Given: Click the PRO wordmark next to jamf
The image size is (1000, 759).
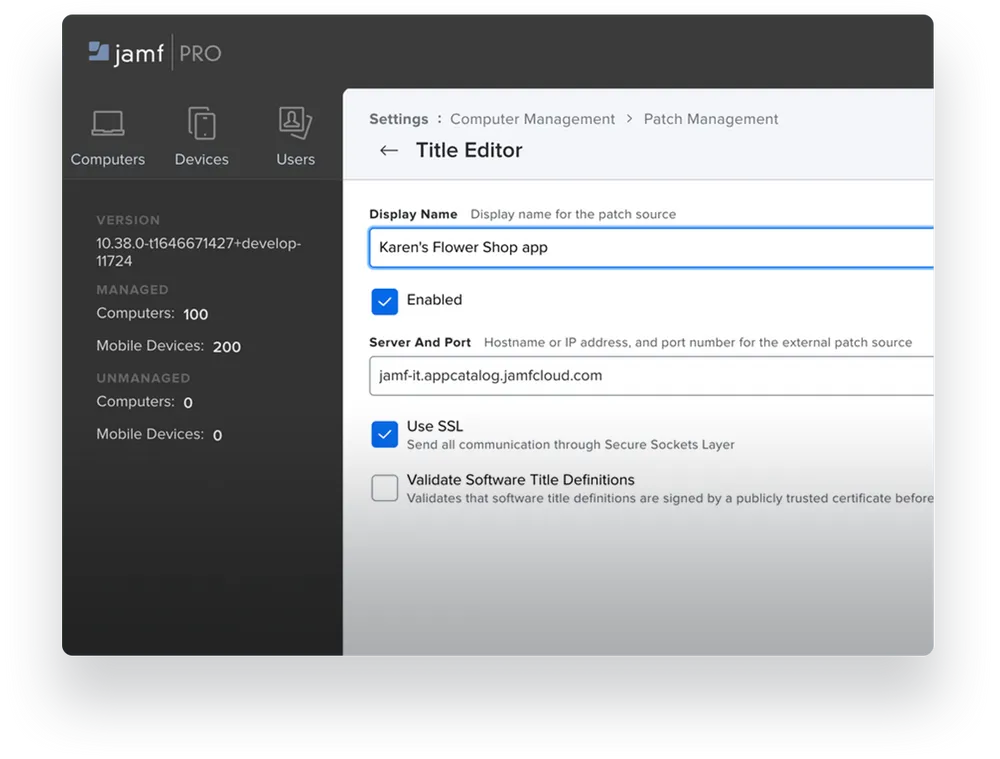Looking at the screenshot, I should [198, 52].
